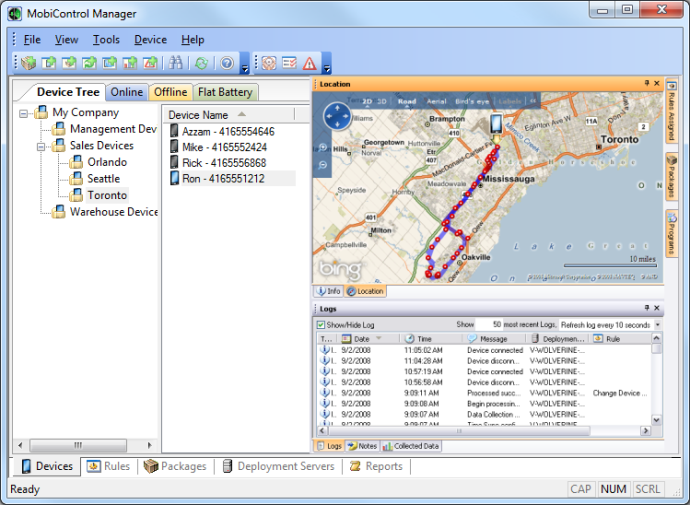Open the Collected Data tab
The width and height of the screenshot is (690, 505).
pyautogui.click(x=411, y=446)
